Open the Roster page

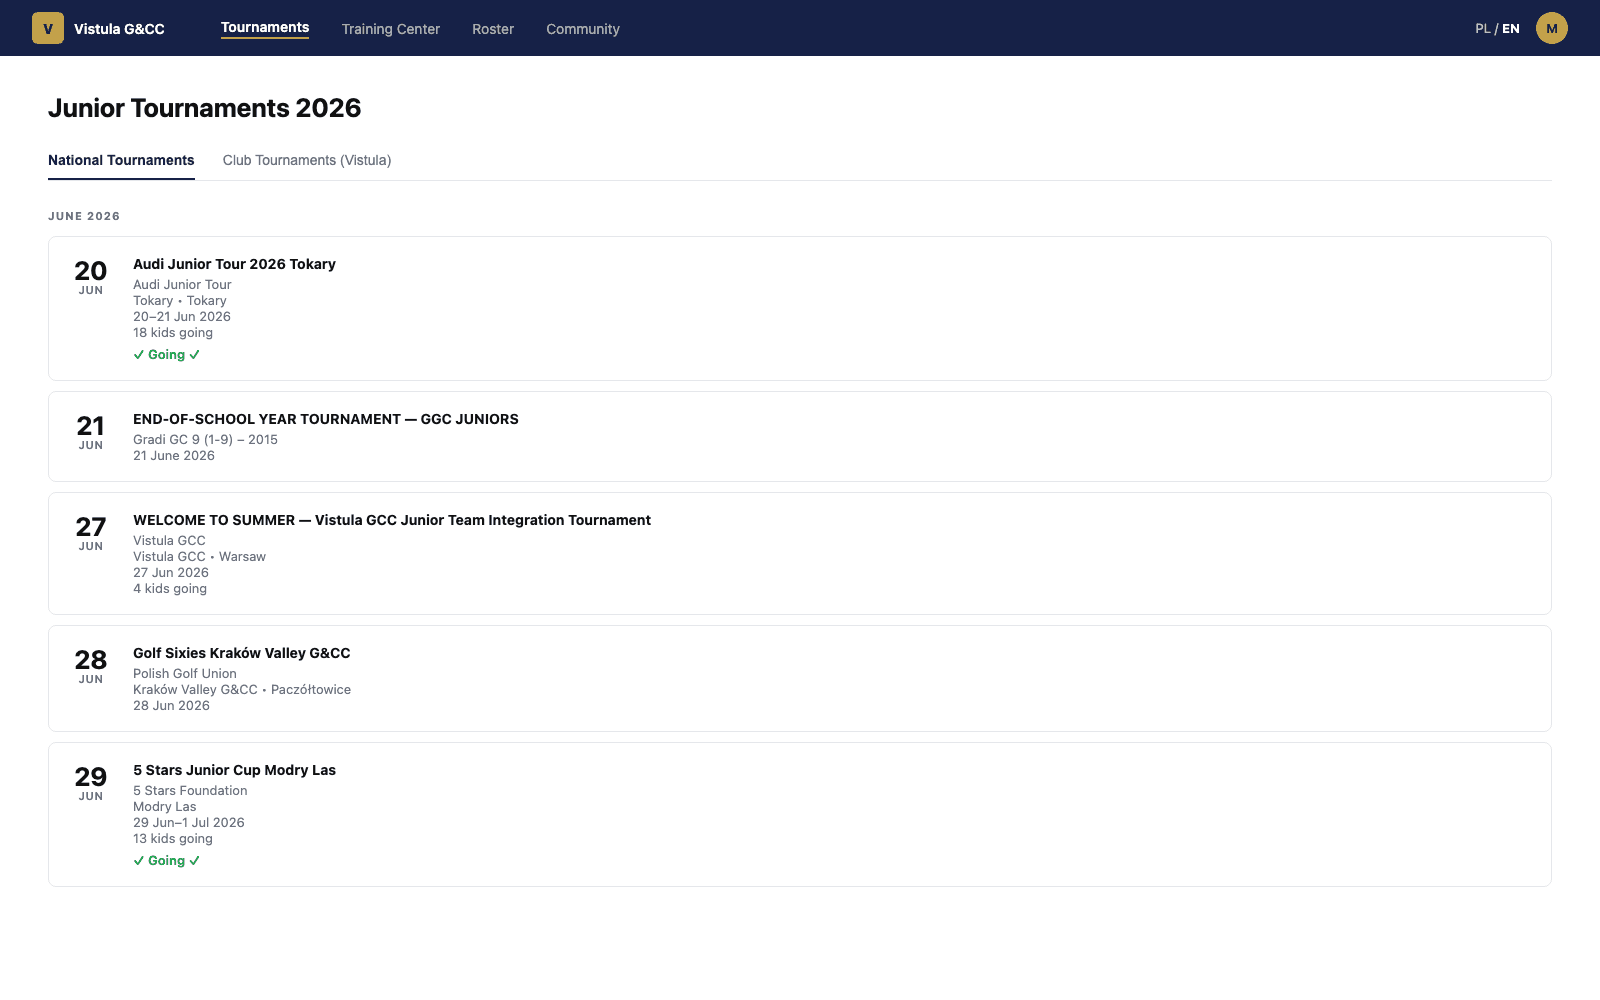point(493,29)
